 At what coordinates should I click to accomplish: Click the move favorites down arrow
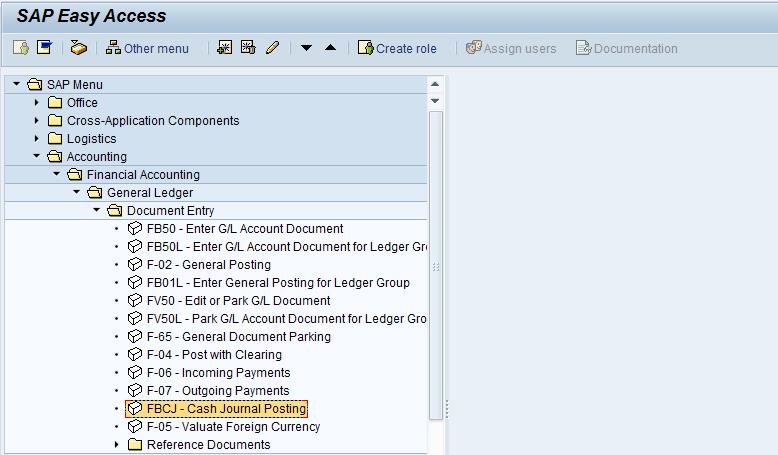coord(307,48)
